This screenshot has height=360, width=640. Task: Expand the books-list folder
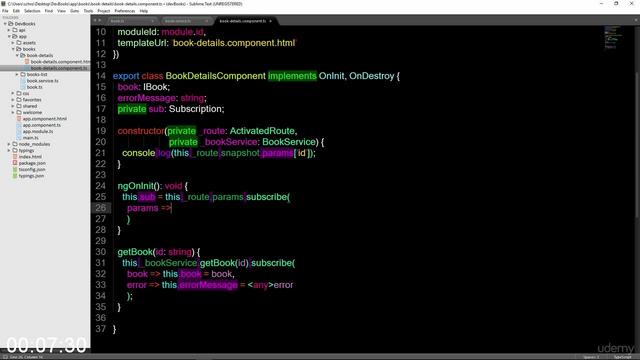tap(18, 74)
